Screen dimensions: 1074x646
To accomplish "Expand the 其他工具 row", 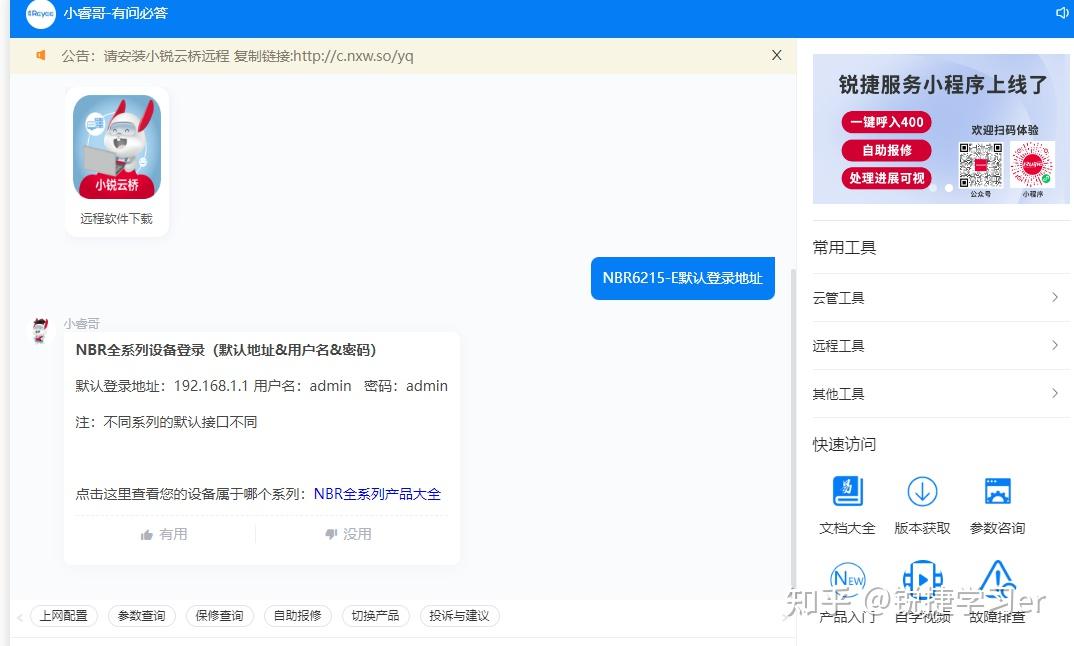I will pyautogui.click(x=941, y=394).
